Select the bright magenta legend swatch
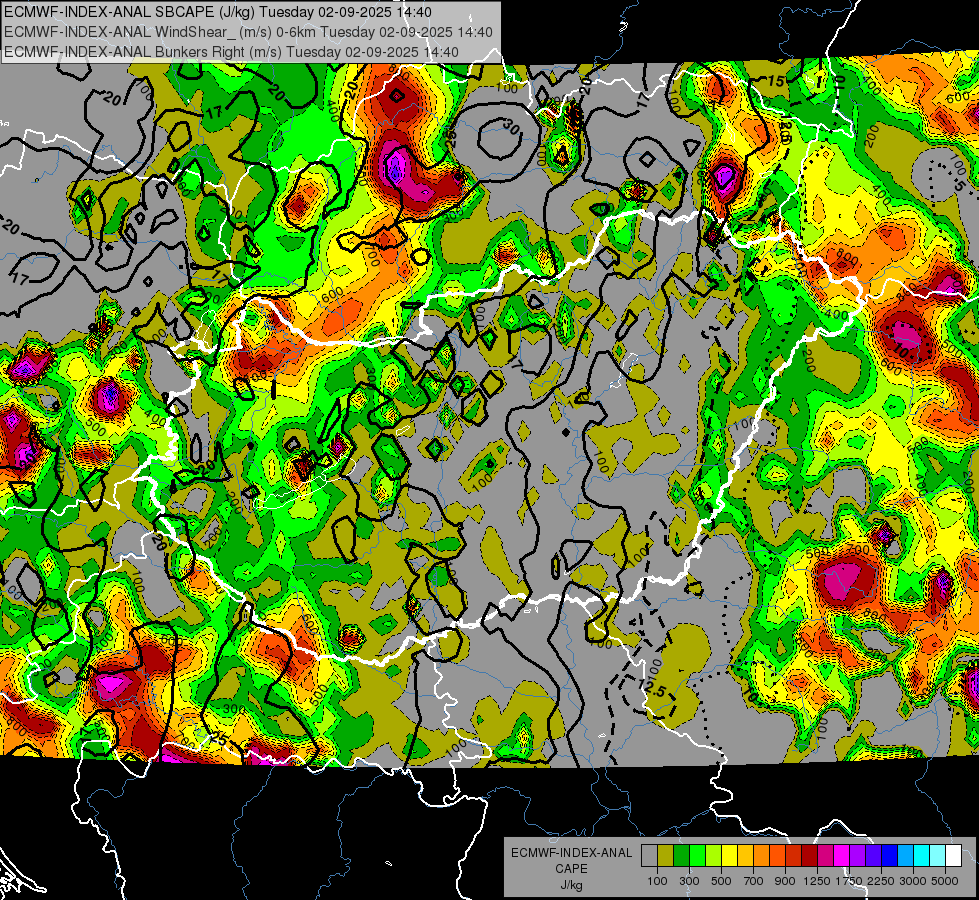 point(842,855)
